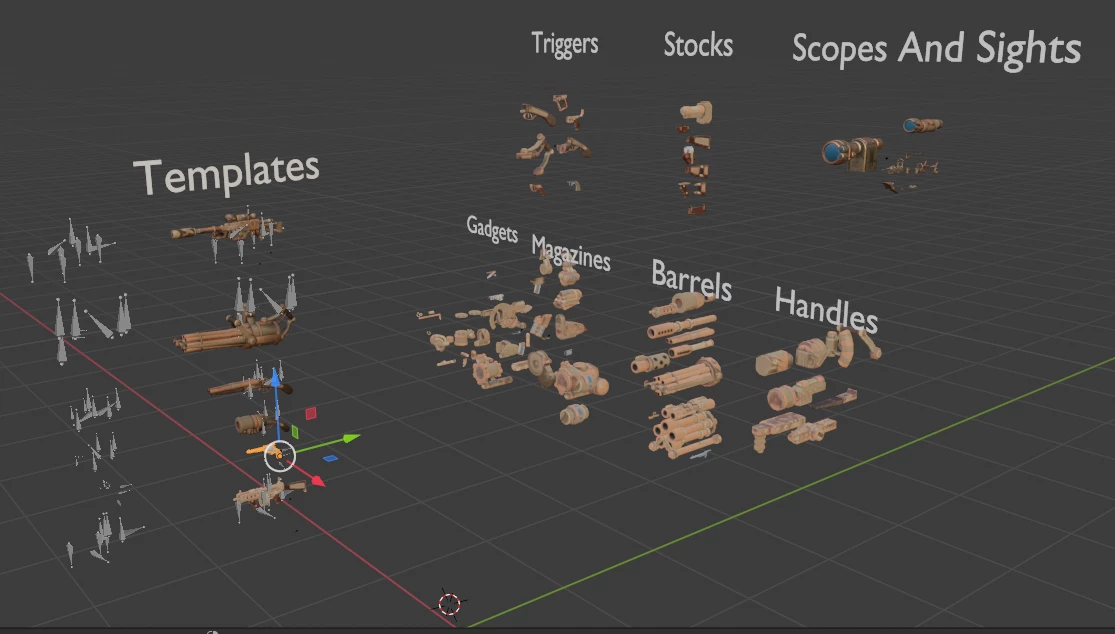Select the large blue-lens scope model
1115x634 pixels.
coord(849,153)
